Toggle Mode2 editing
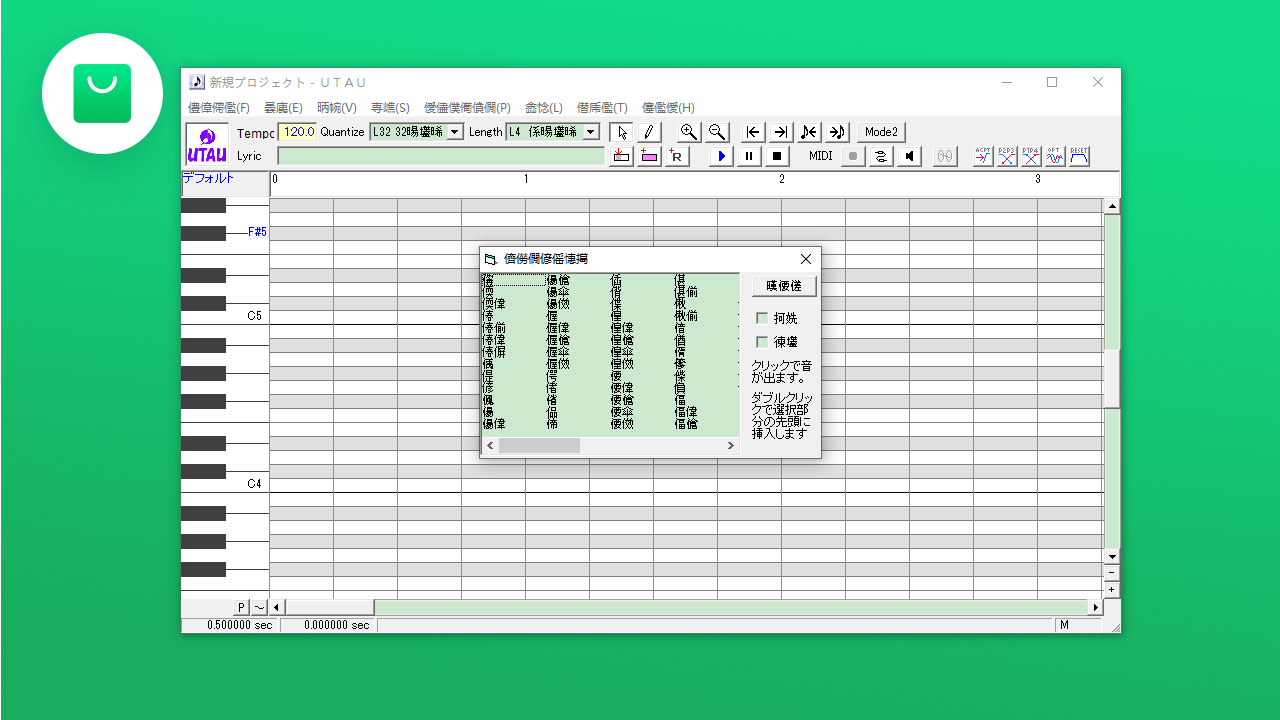Viewport: 1280px width, 720px height. [880, 132]
